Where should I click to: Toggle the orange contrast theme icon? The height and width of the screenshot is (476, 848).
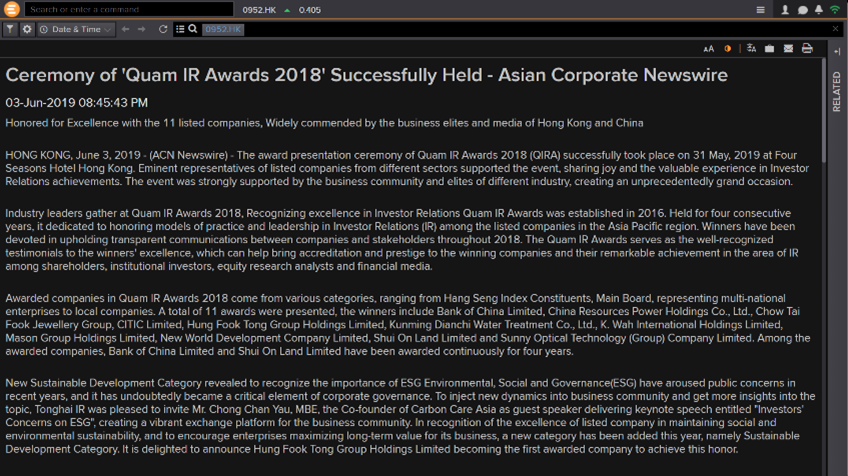pyautogui.click(x=728, y=49)
